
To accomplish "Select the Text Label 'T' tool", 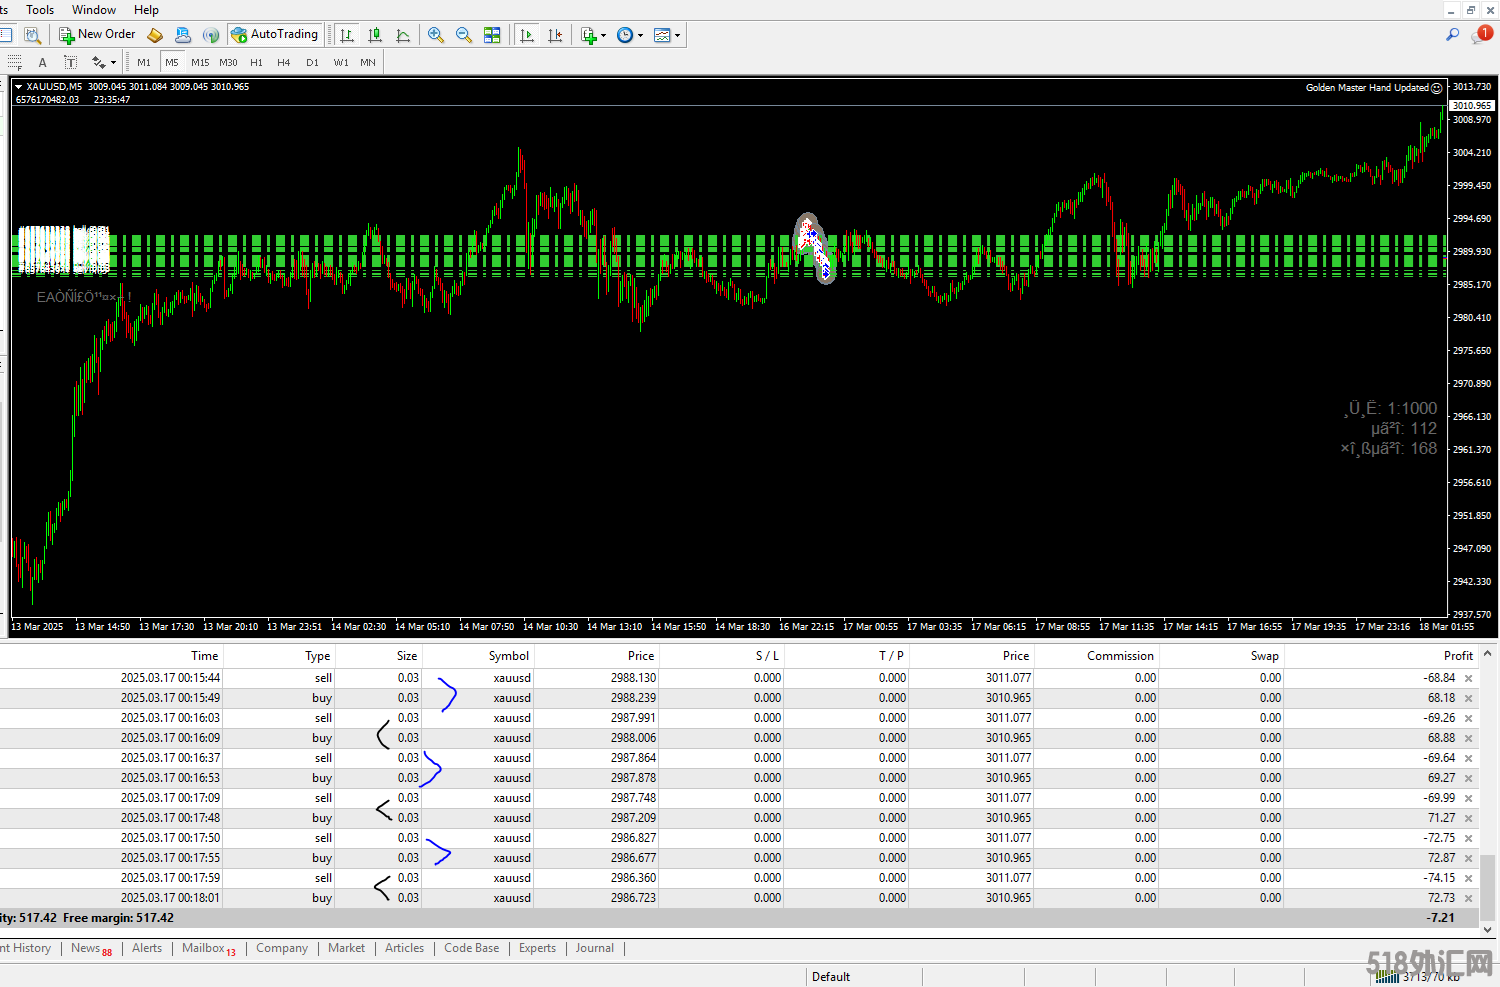I will click(70, 62).
